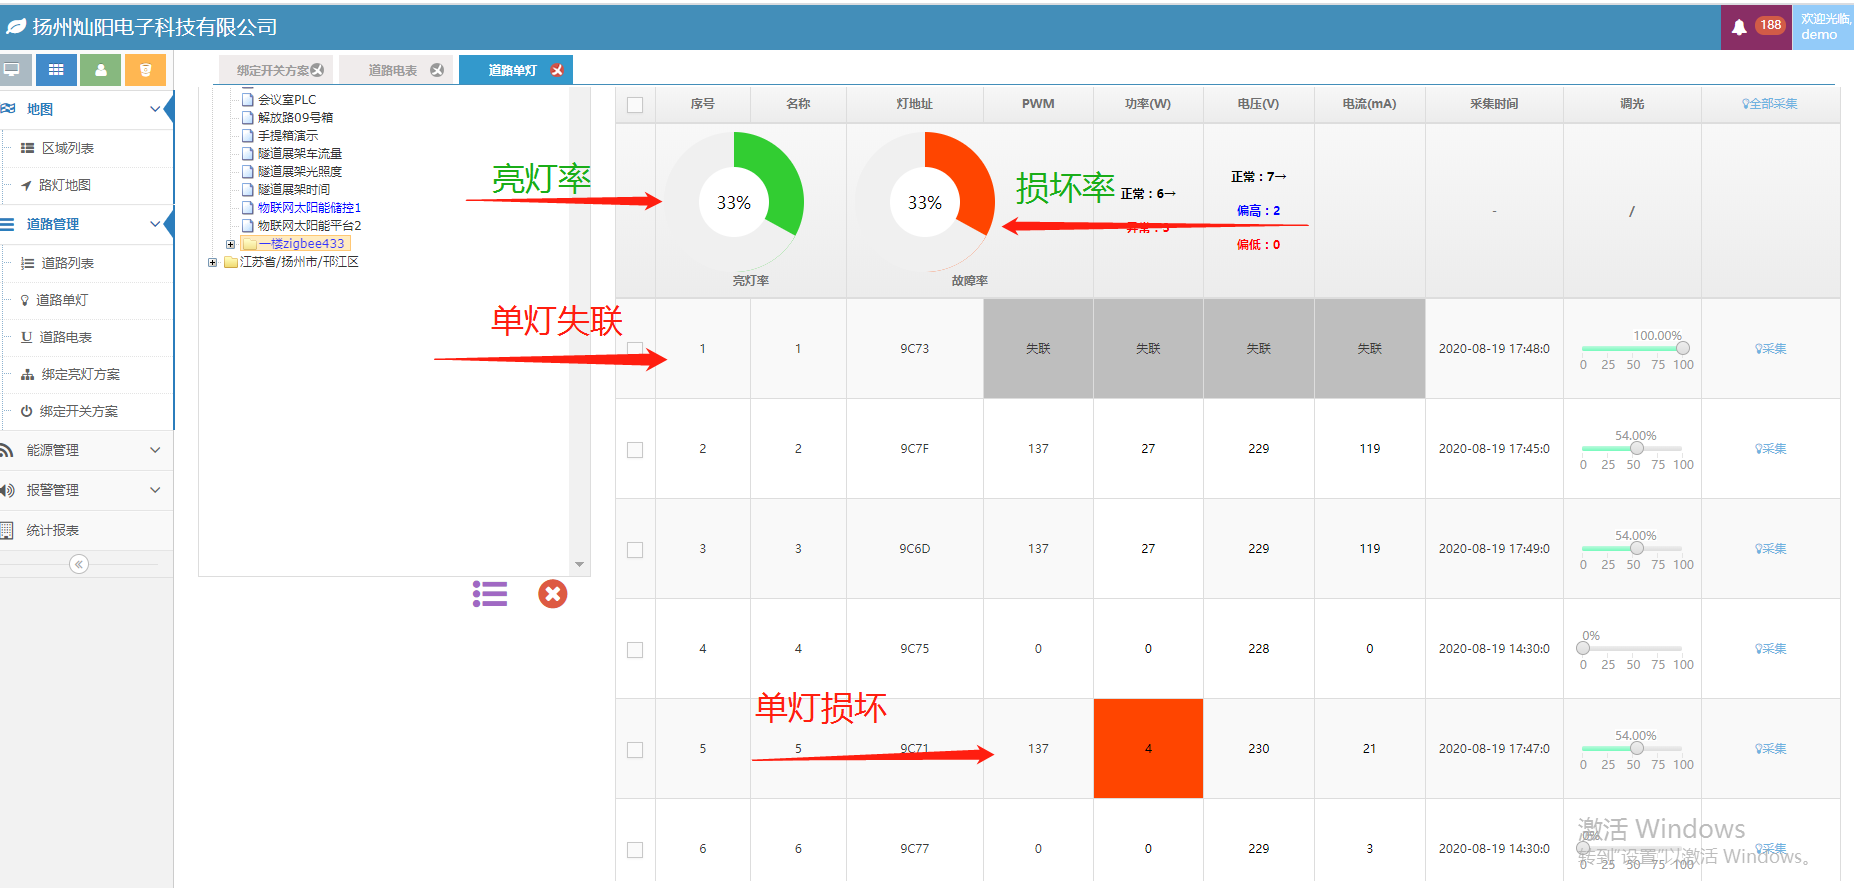Expand the 一楼zigbee433 tree folder
This screenshot has width=1854, height=888.
230,244
